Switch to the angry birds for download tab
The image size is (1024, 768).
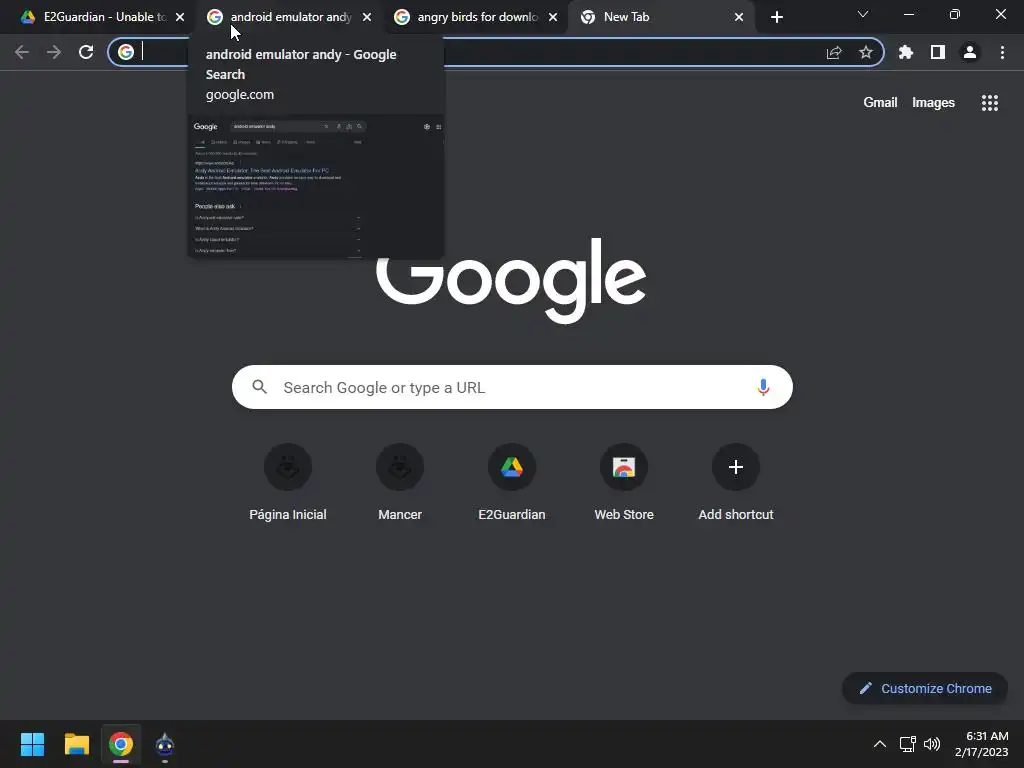(x=477, y=17)
